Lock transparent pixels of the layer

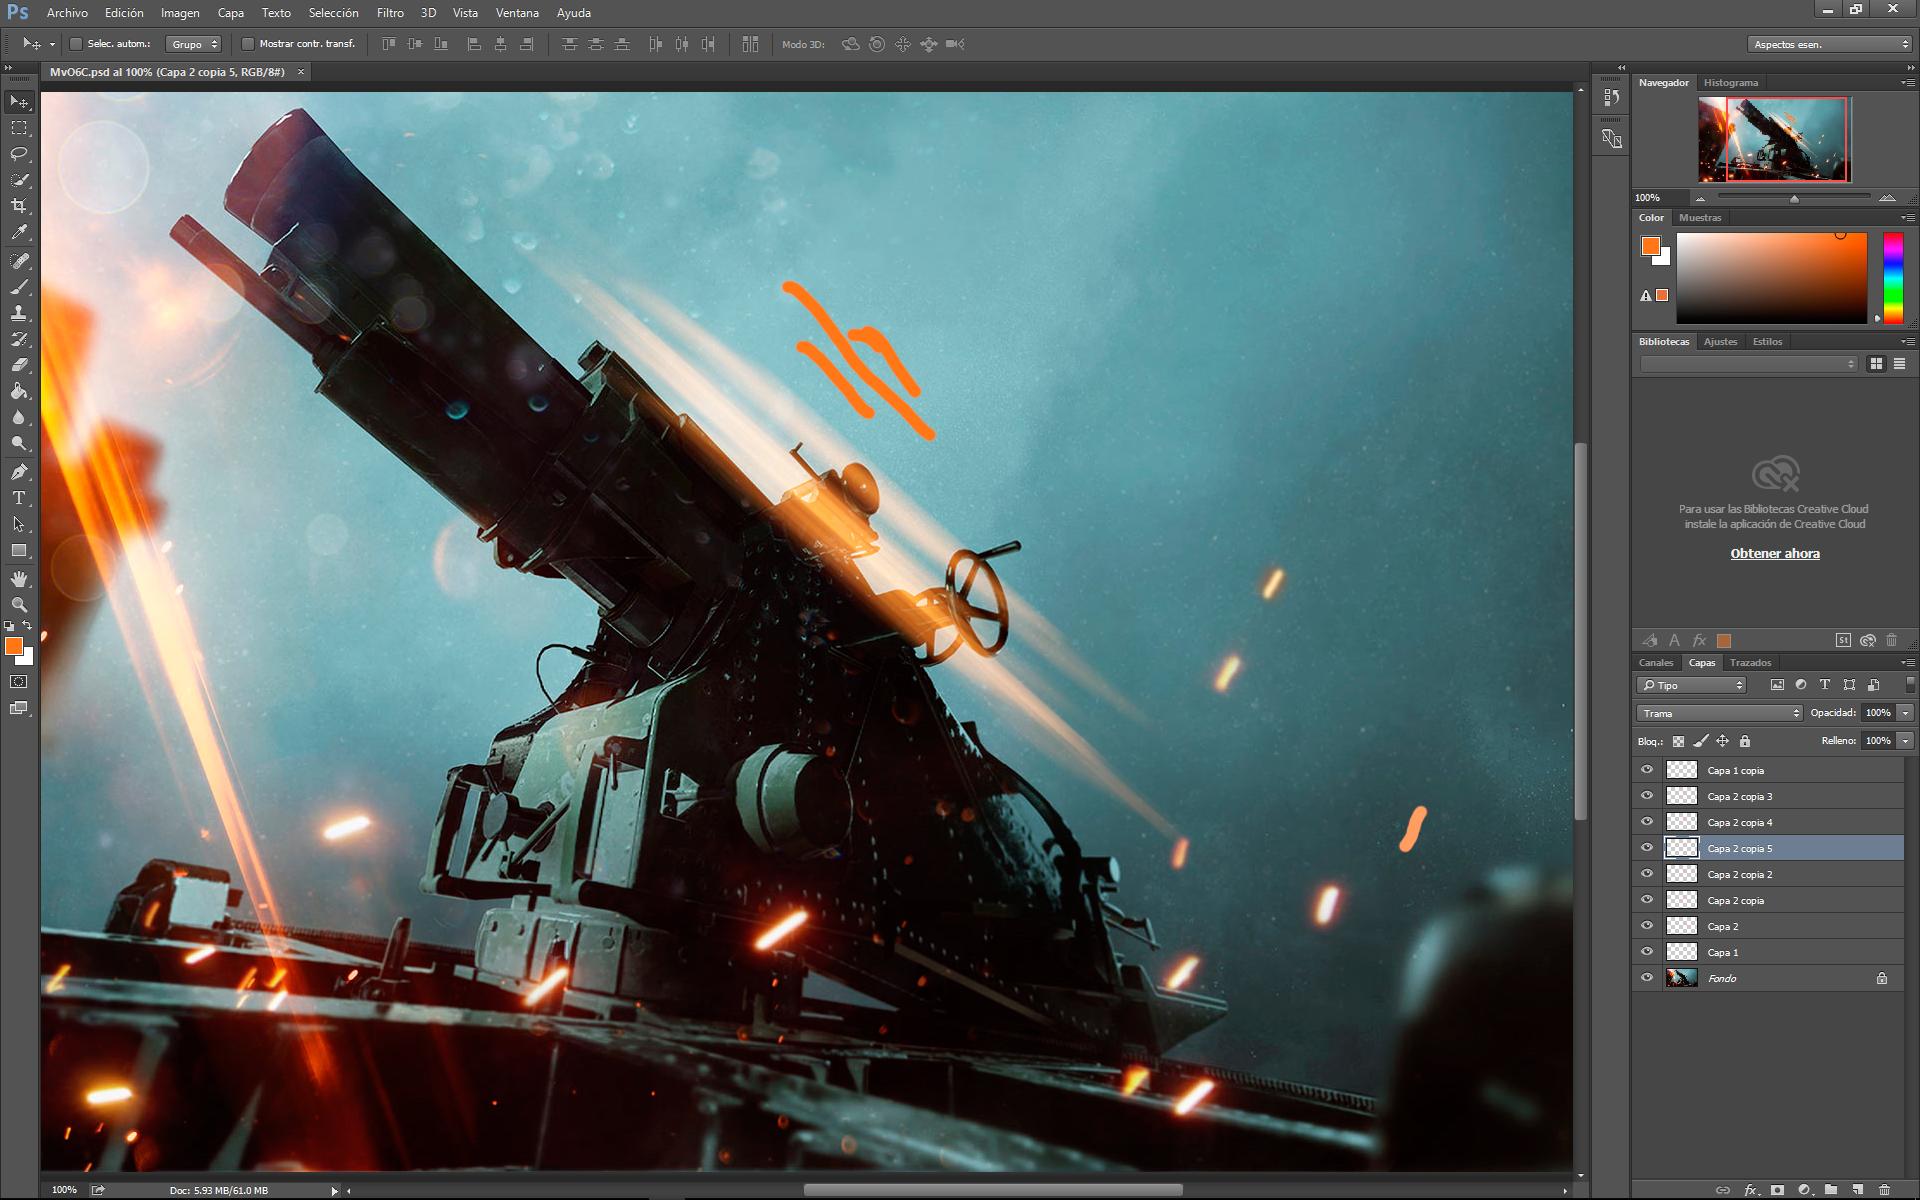click(x=1678, y=741)
